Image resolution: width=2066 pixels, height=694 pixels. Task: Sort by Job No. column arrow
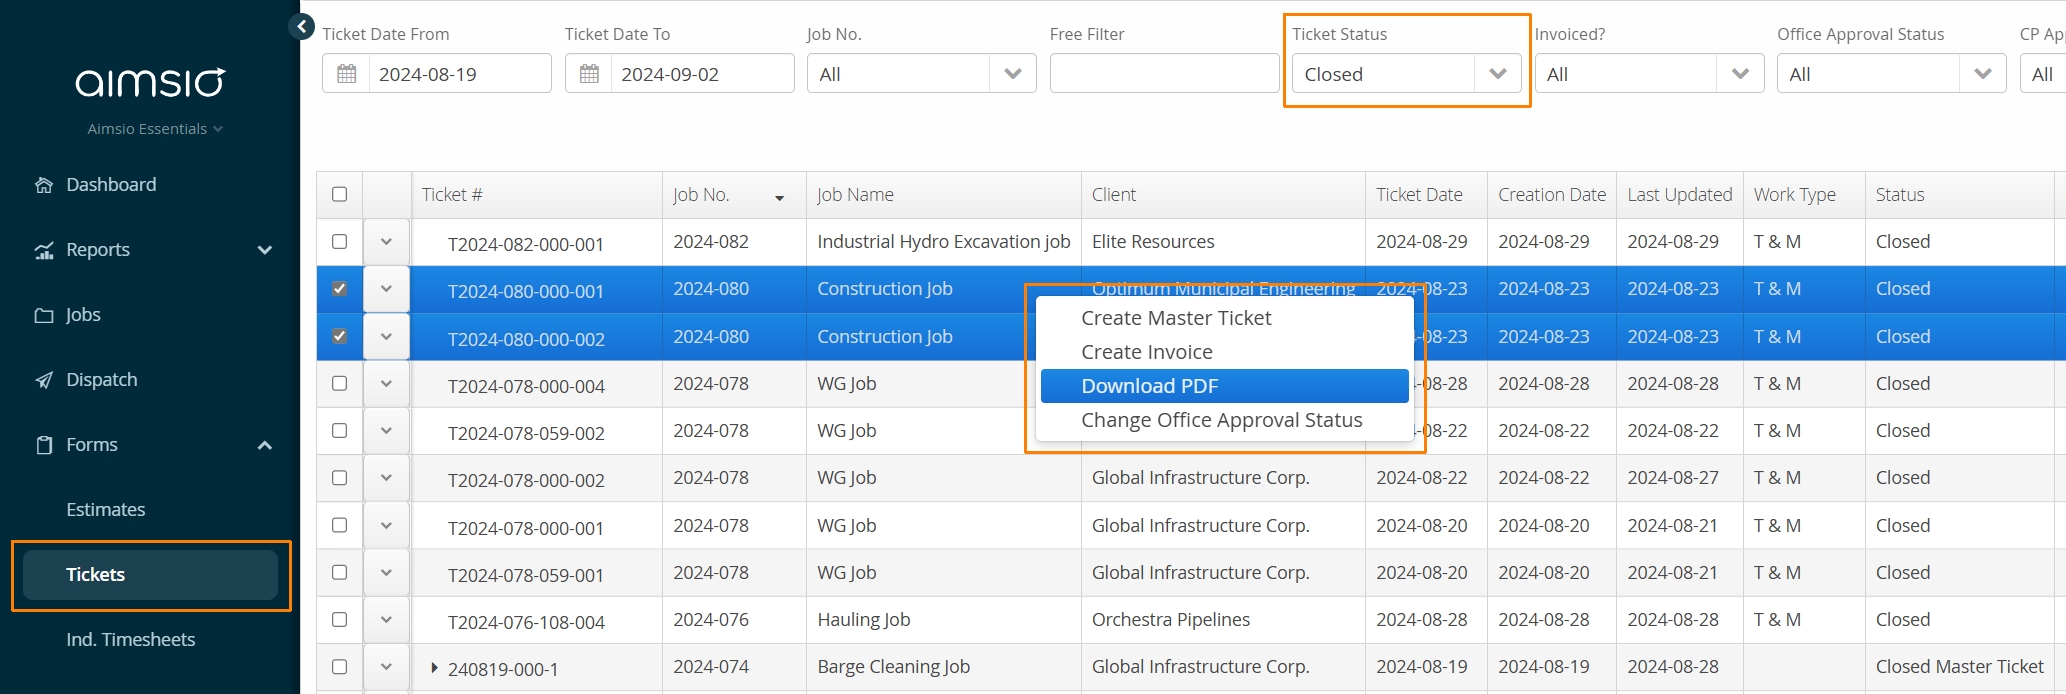tap(780, 197)
